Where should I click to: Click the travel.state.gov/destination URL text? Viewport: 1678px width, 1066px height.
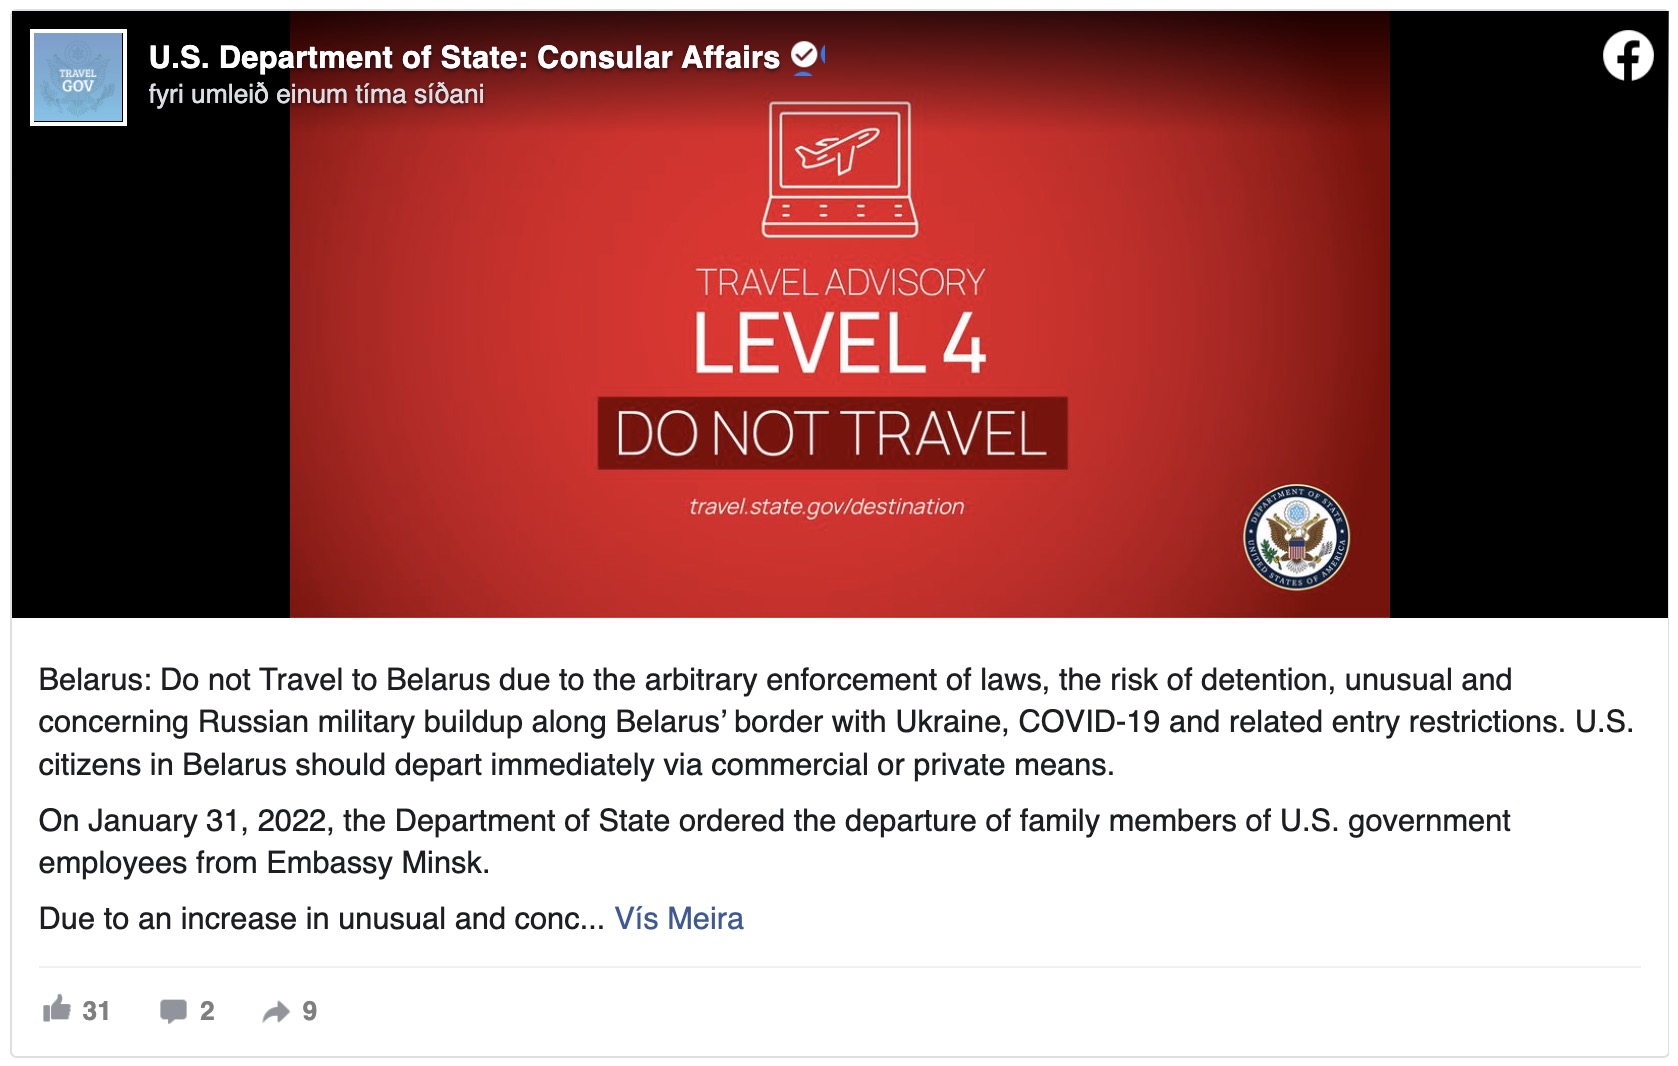(x=826, y=507)
